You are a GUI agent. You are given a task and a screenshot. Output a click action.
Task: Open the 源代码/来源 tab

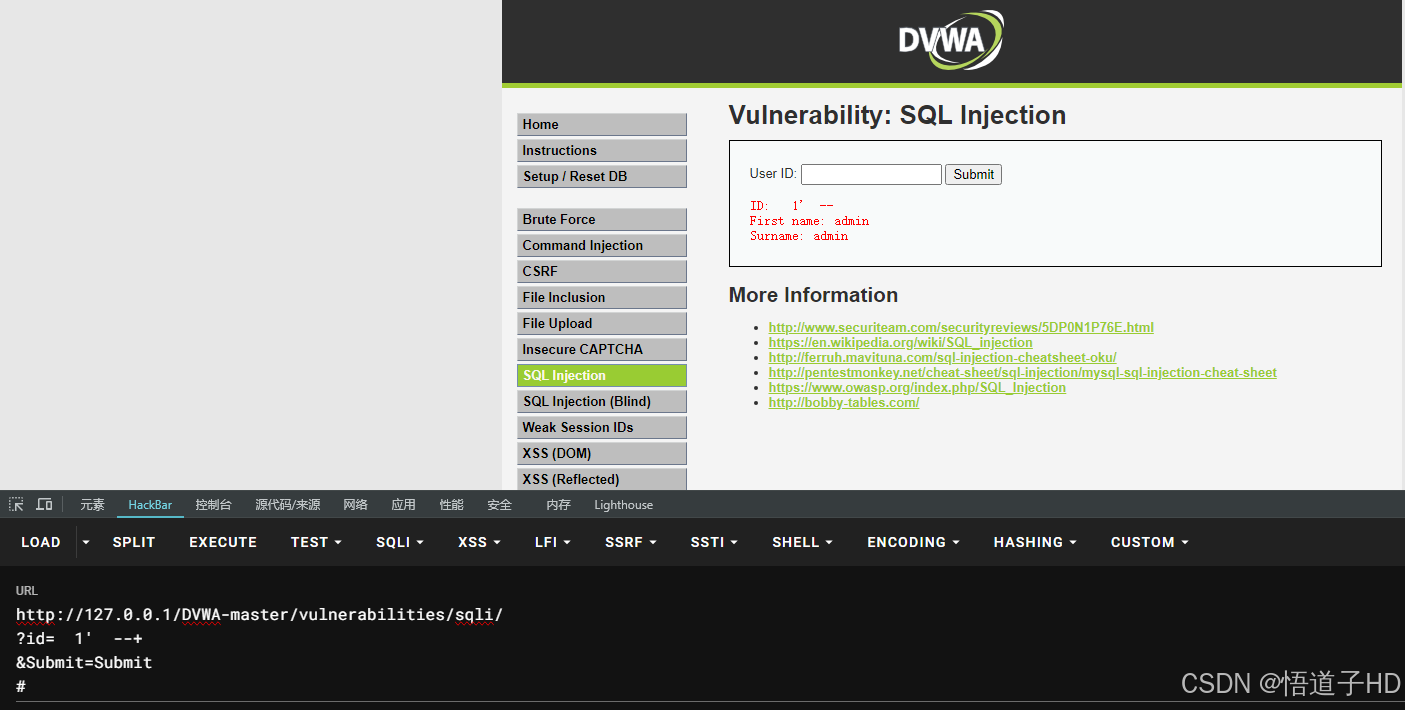pyautogui.click(x=288, y=505)
